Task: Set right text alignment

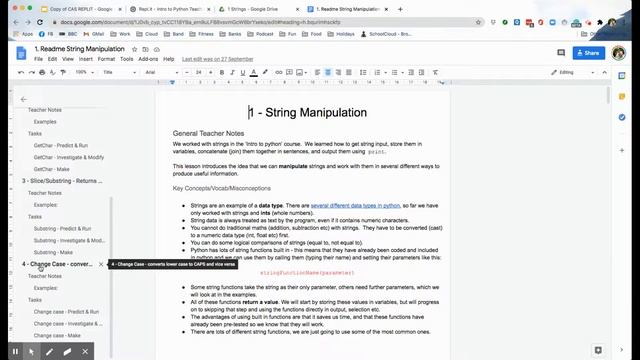Action: (338, 72)
